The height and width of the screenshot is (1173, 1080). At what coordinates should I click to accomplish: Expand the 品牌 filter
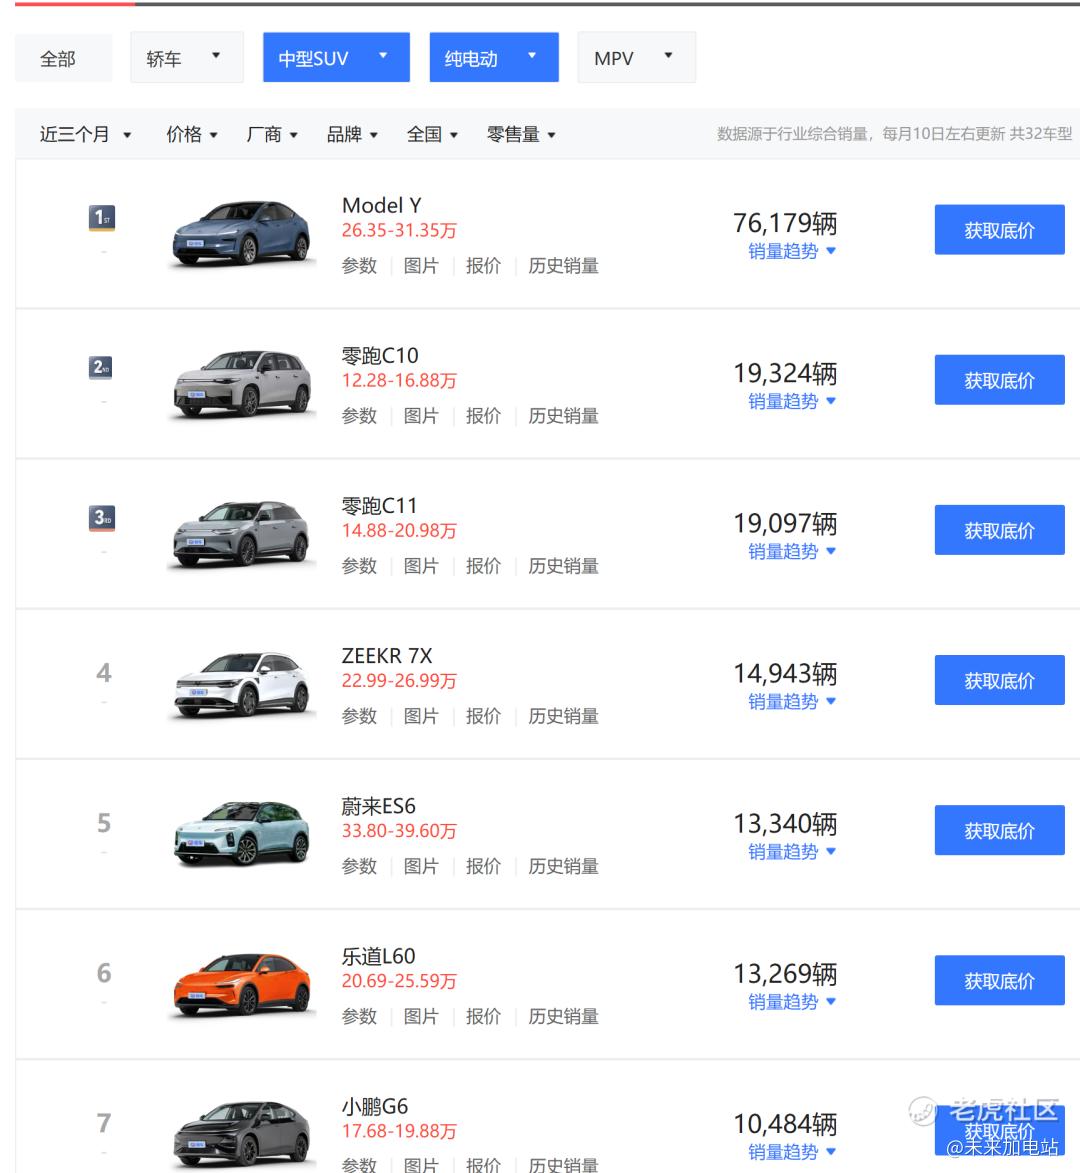(x=352, y=135)
